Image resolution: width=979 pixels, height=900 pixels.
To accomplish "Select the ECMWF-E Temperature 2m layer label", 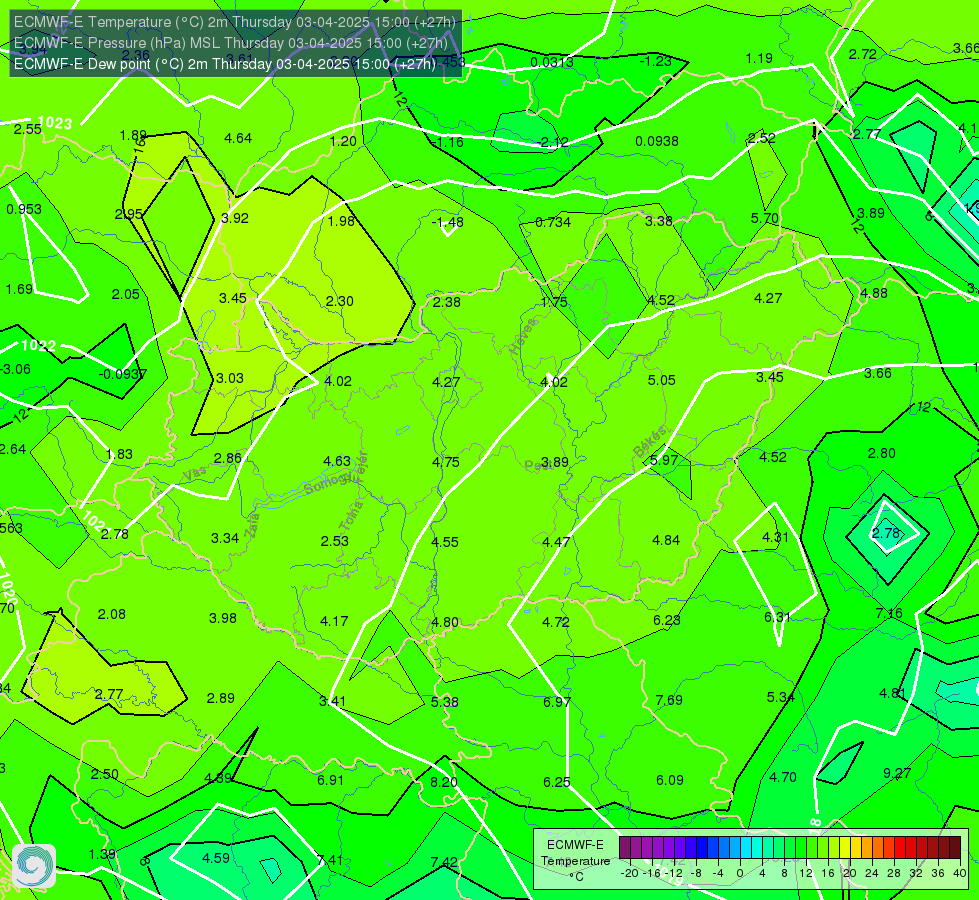I will (x=235, y=22).
